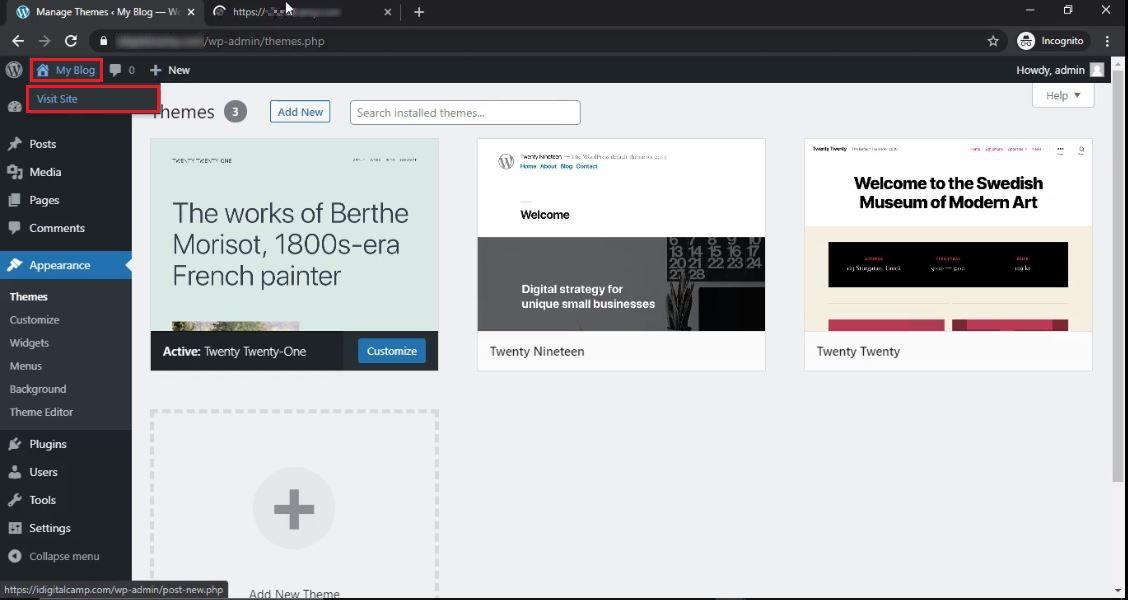Open the Themes submenu link
1128x600 pixels.
[x=29, y=296]
